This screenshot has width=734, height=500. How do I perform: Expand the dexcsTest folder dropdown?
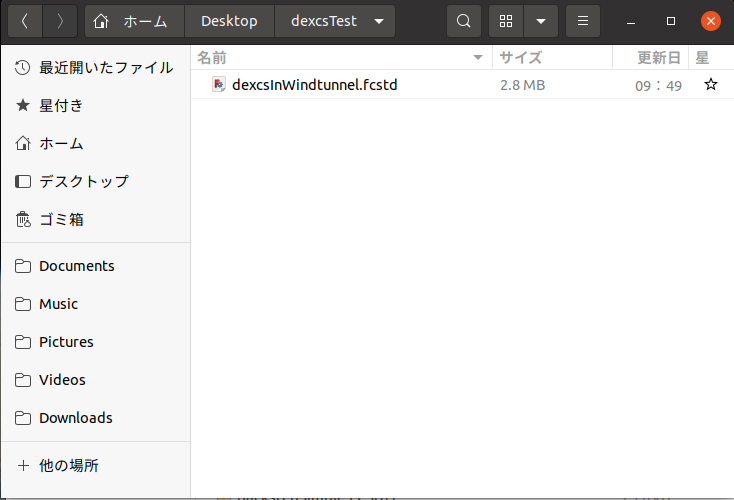click(378, 21)
